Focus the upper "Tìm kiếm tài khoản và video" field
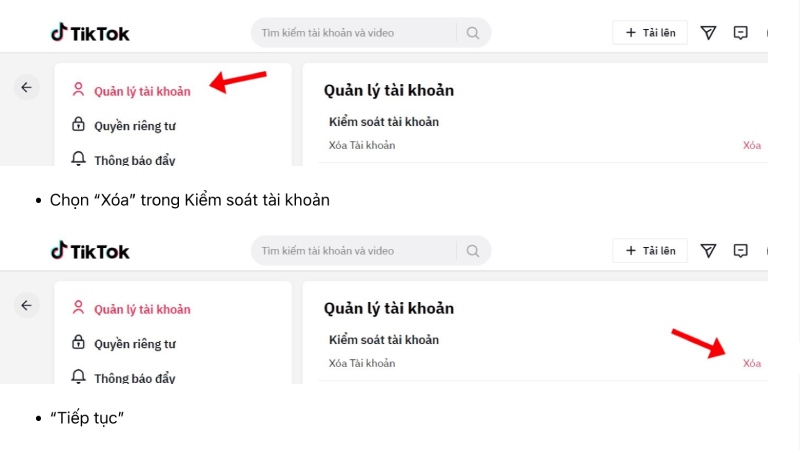The height and width of the screenshot is (450, 800). click(x=355, y=33)
